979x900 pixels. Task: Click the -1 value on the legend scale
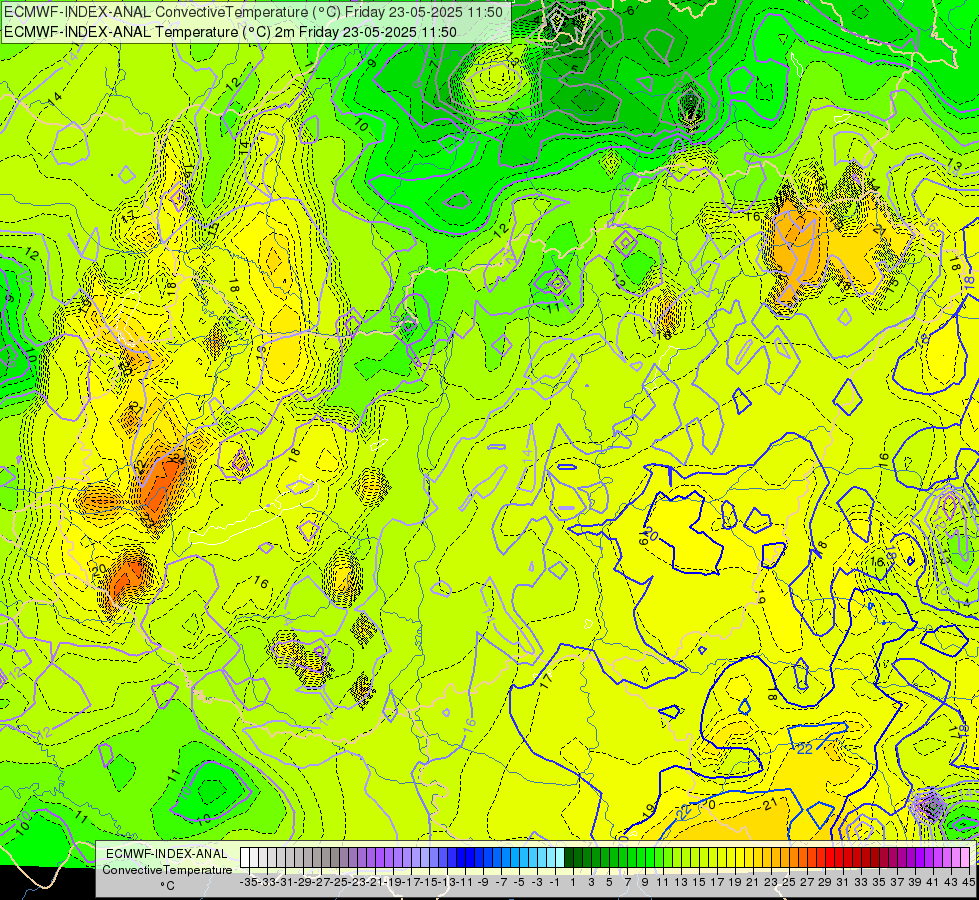pyautogui.click(x=554, y=882)
